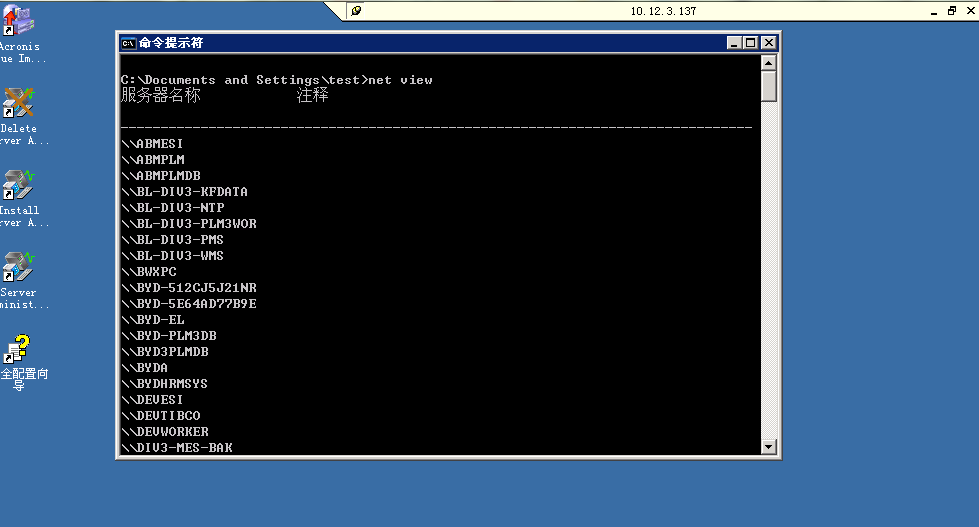Click the \\BWXPC entry

click(x=149, y=272)
